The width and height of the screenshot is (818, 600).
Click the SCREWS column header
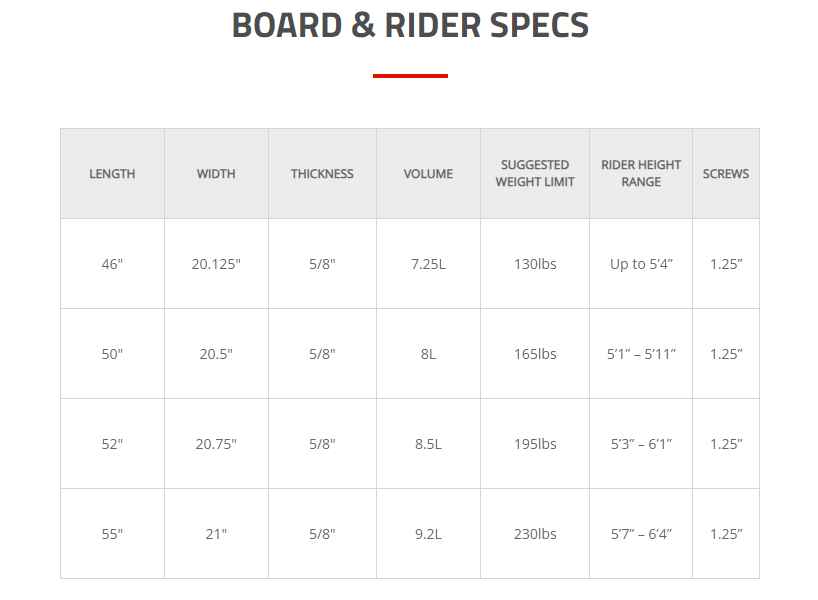coord(726,174)
